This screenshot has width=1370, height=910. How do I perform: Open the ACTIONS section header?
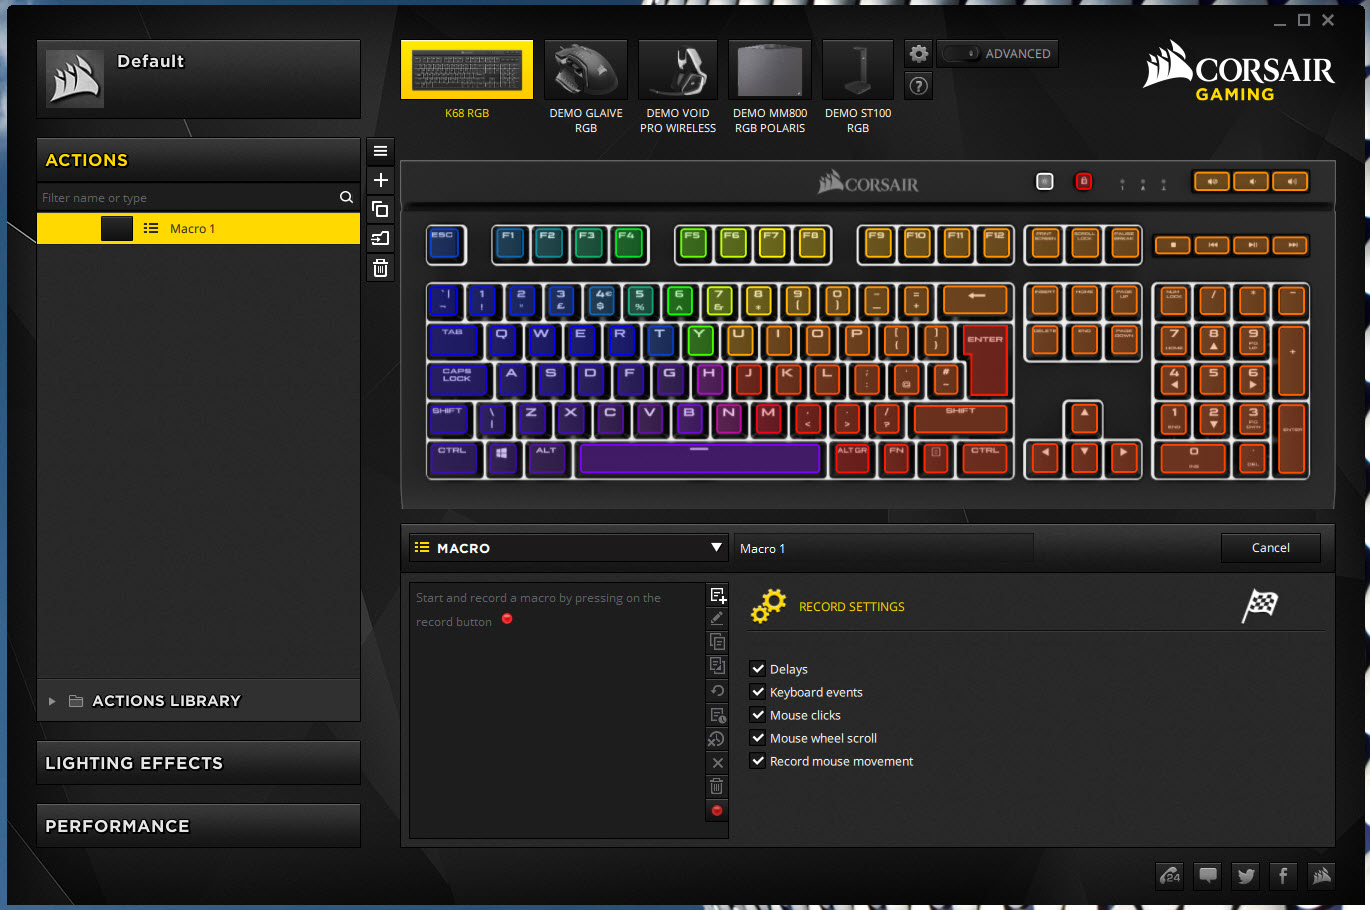[198, 160]
